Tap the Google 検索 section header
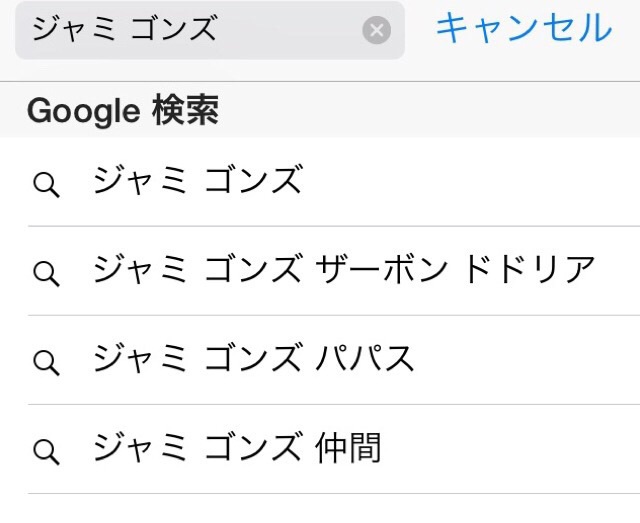The width and height of the screenshot is (640, 523). tap(320, 110)
